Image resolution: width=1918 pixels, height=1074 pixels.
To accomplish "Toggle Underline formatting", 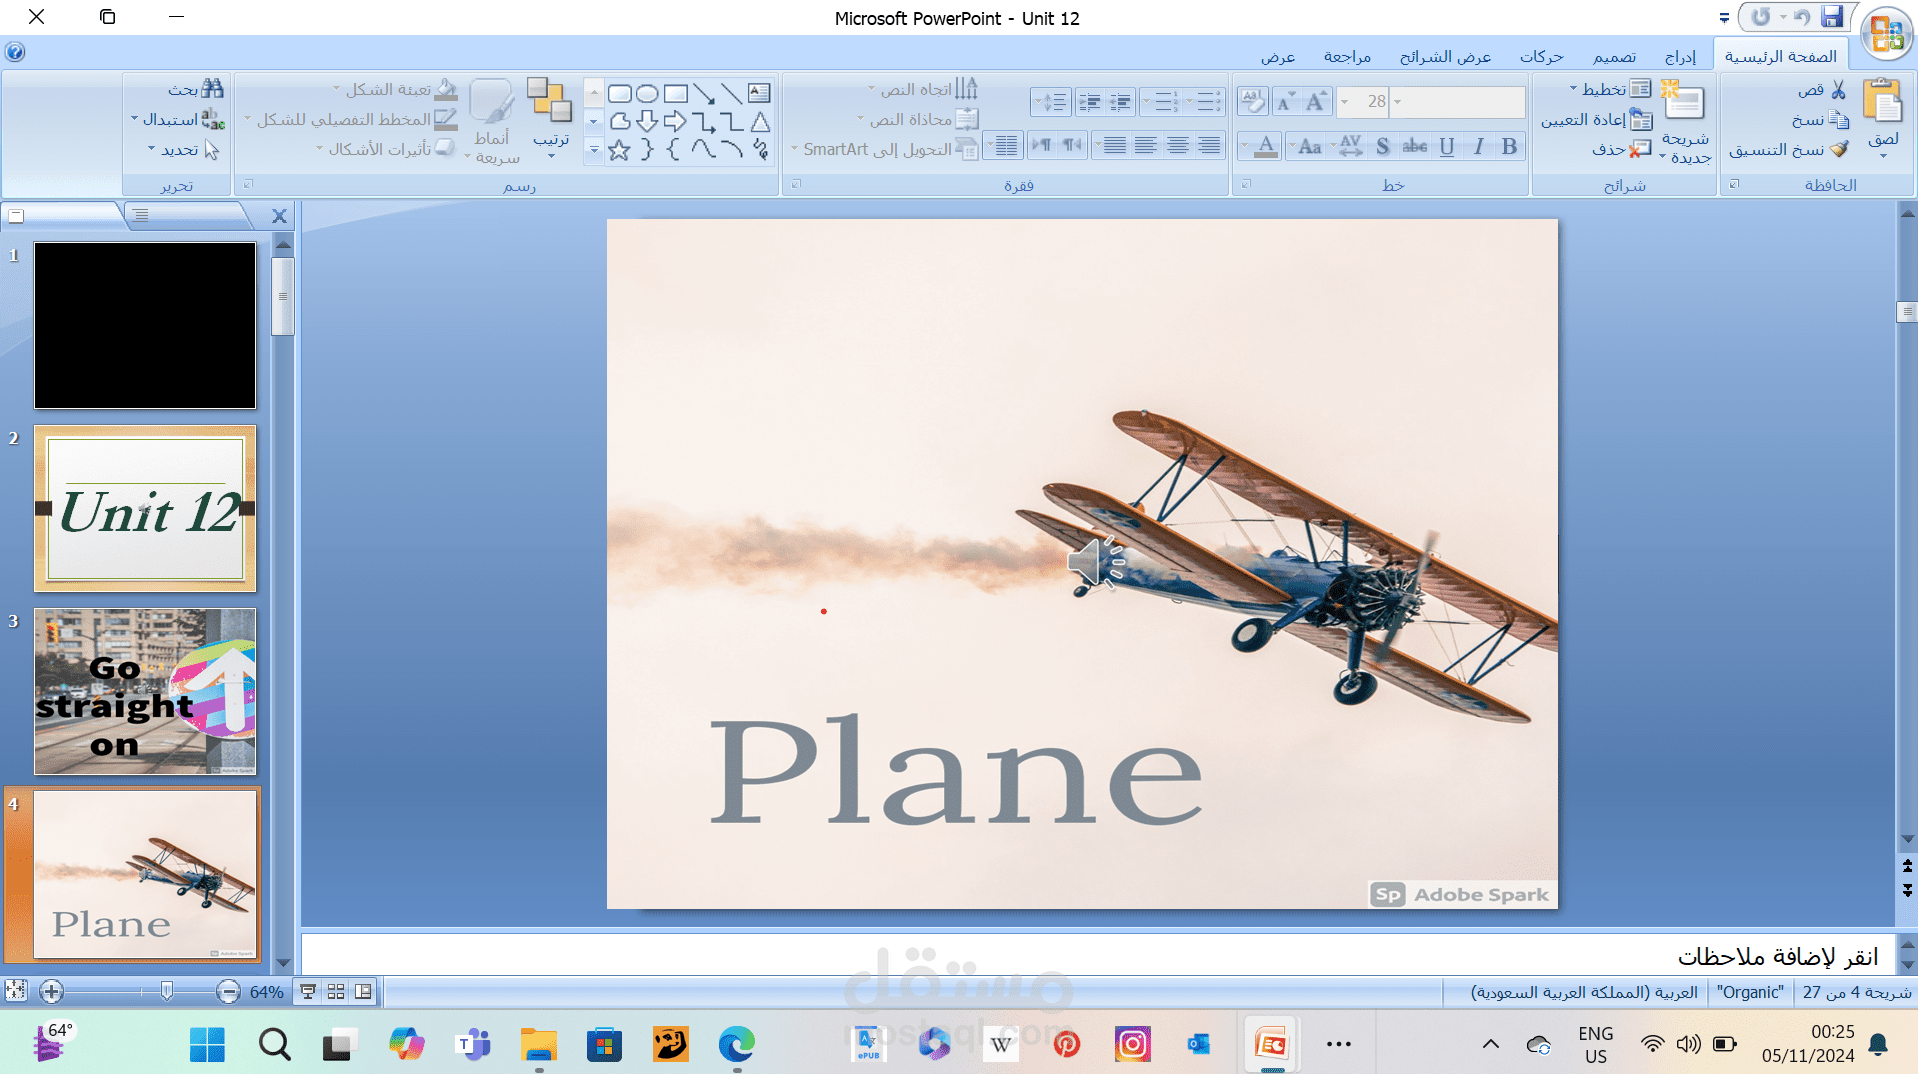I will pos(1447,146).
